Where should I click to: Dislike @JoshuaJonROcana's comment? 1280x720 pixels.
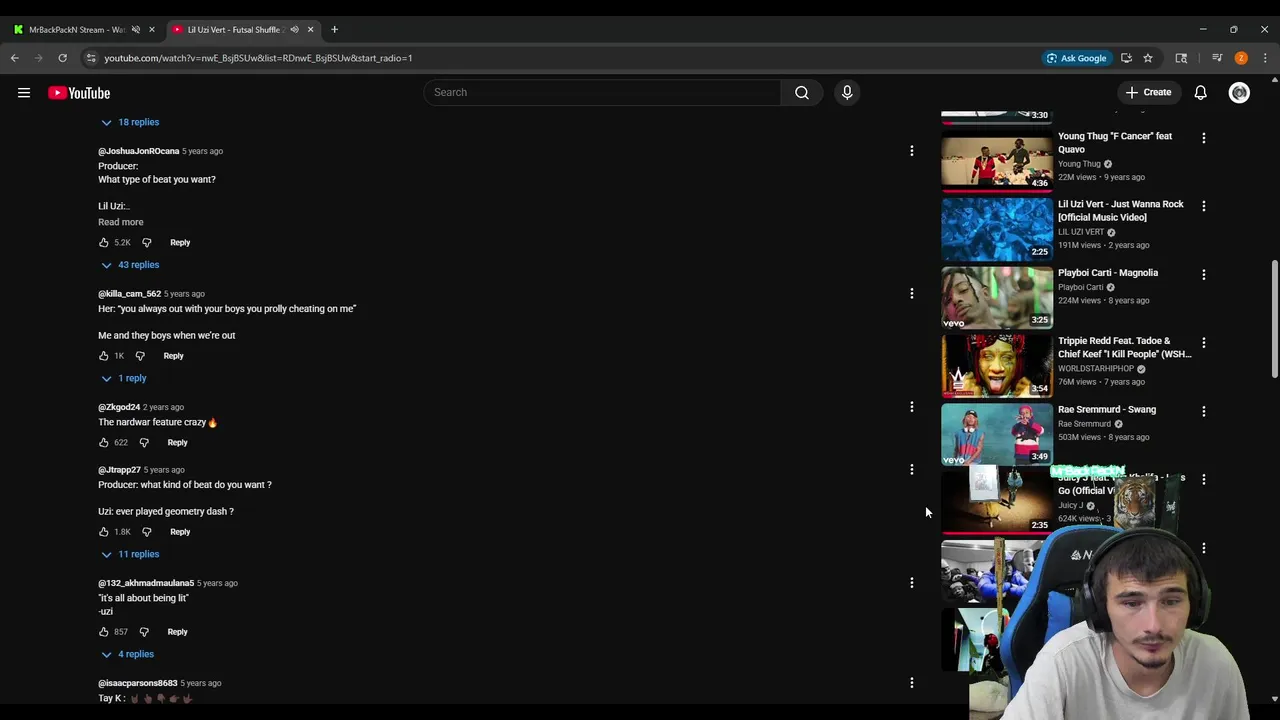tap(146, 242)
